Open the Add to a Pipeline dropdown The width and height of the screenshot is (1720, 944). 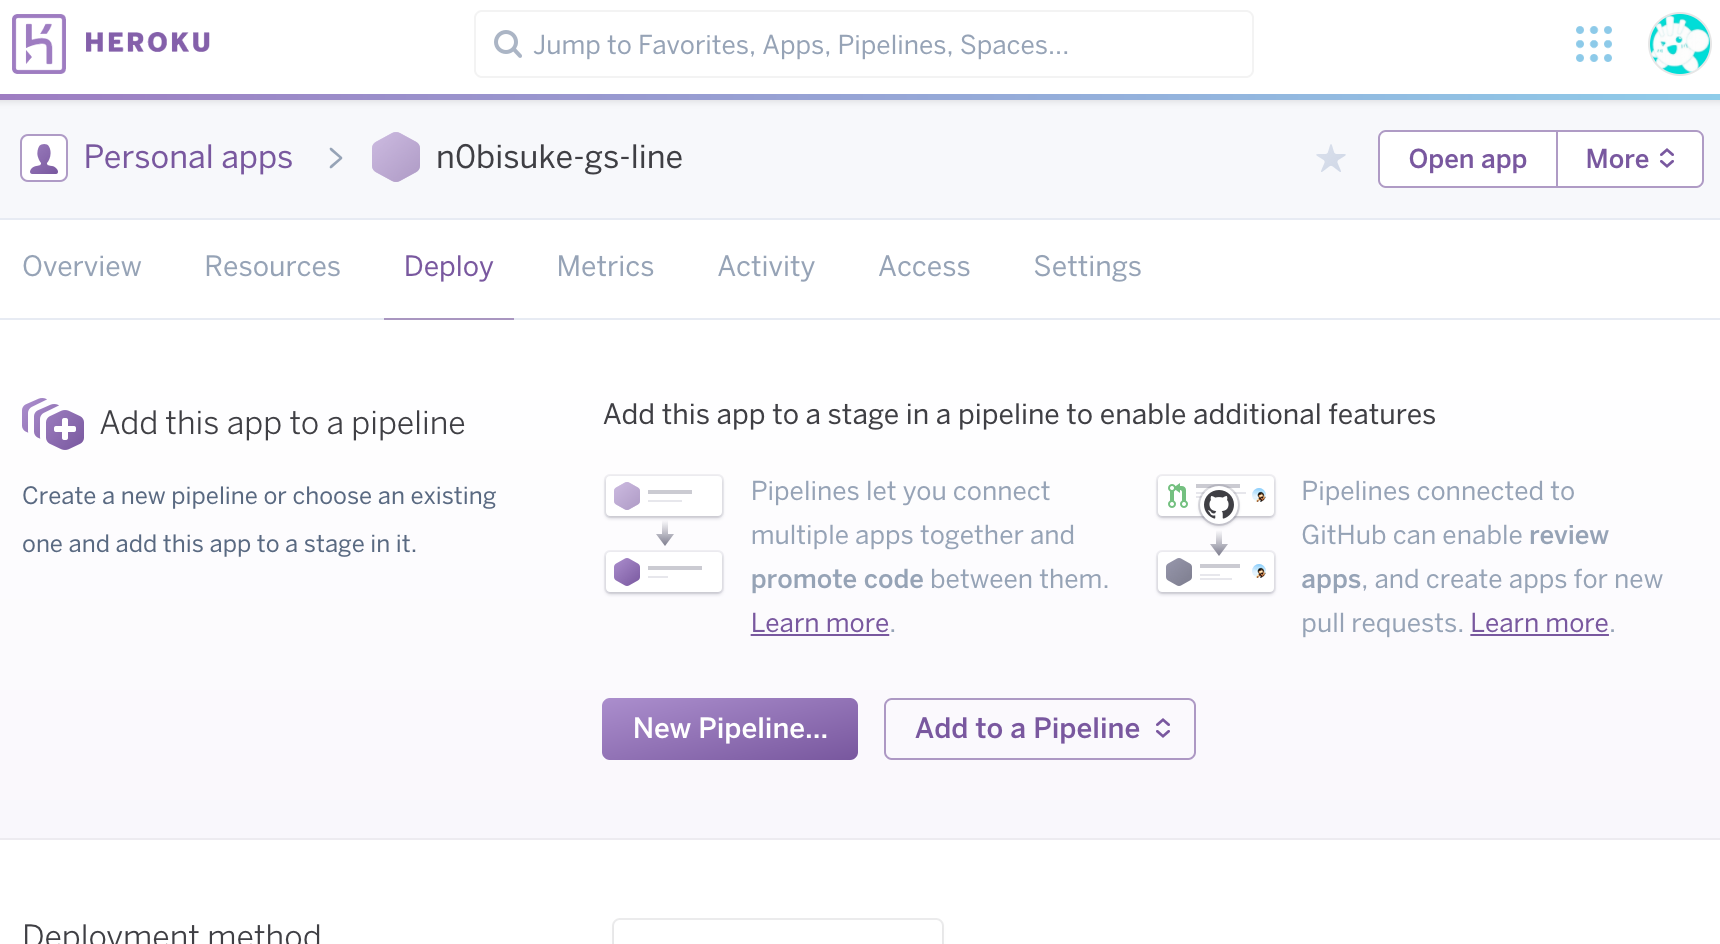coord(1040,729)
